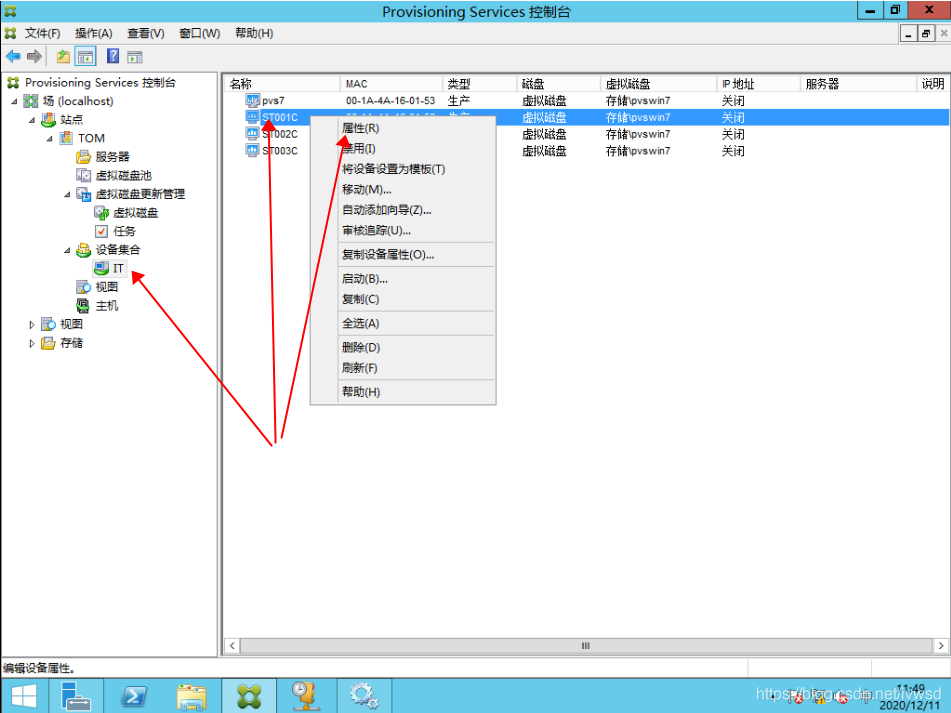Screen dimensions: 951x713
Task: Open the 操作(A) menu
Action: tap(93, 33)
